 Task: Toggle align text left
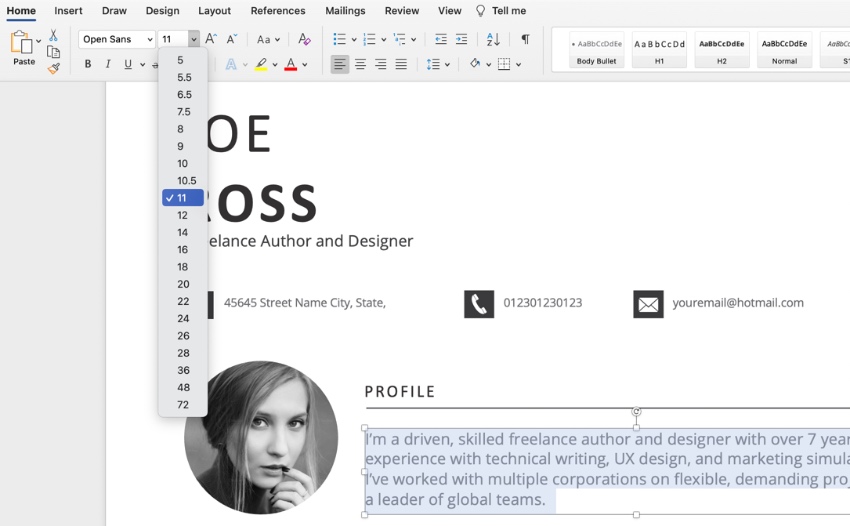[x=340, y=65]
